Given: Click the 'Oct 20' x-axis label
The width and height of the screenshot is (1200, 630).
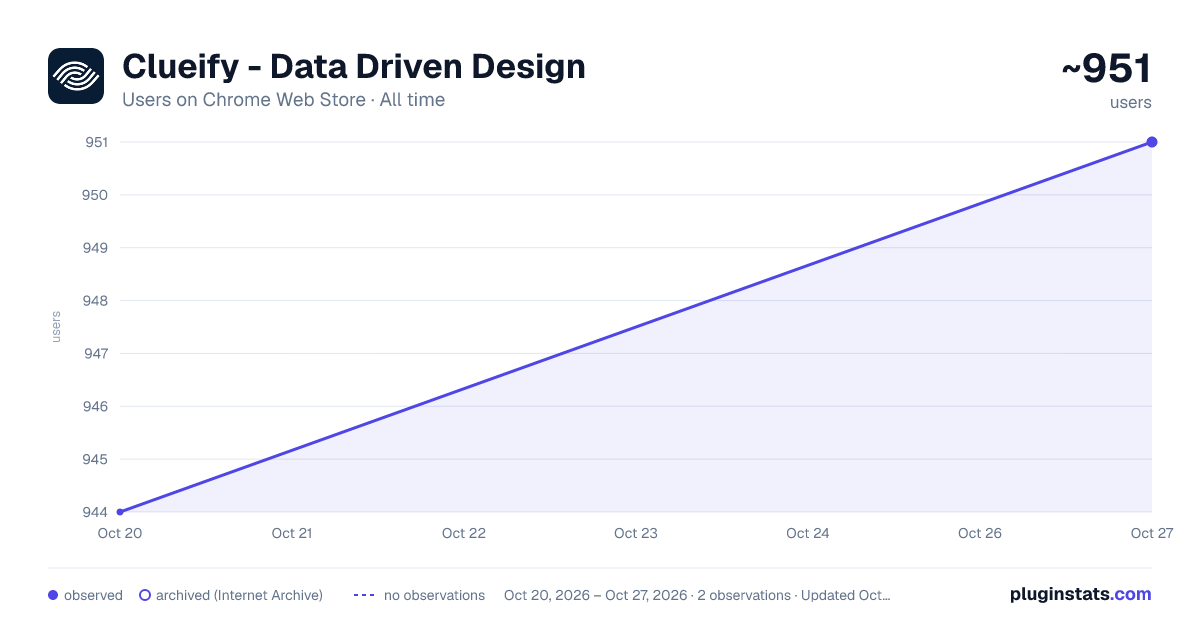Looking at the screenshot, I should point(120,533).
